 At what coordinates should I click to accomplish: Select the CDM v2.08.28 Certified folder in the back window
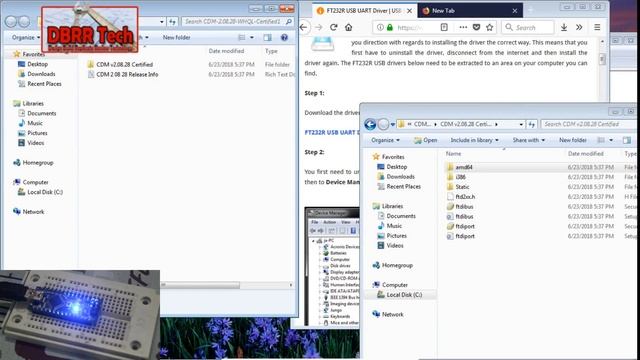click(124, 64)
